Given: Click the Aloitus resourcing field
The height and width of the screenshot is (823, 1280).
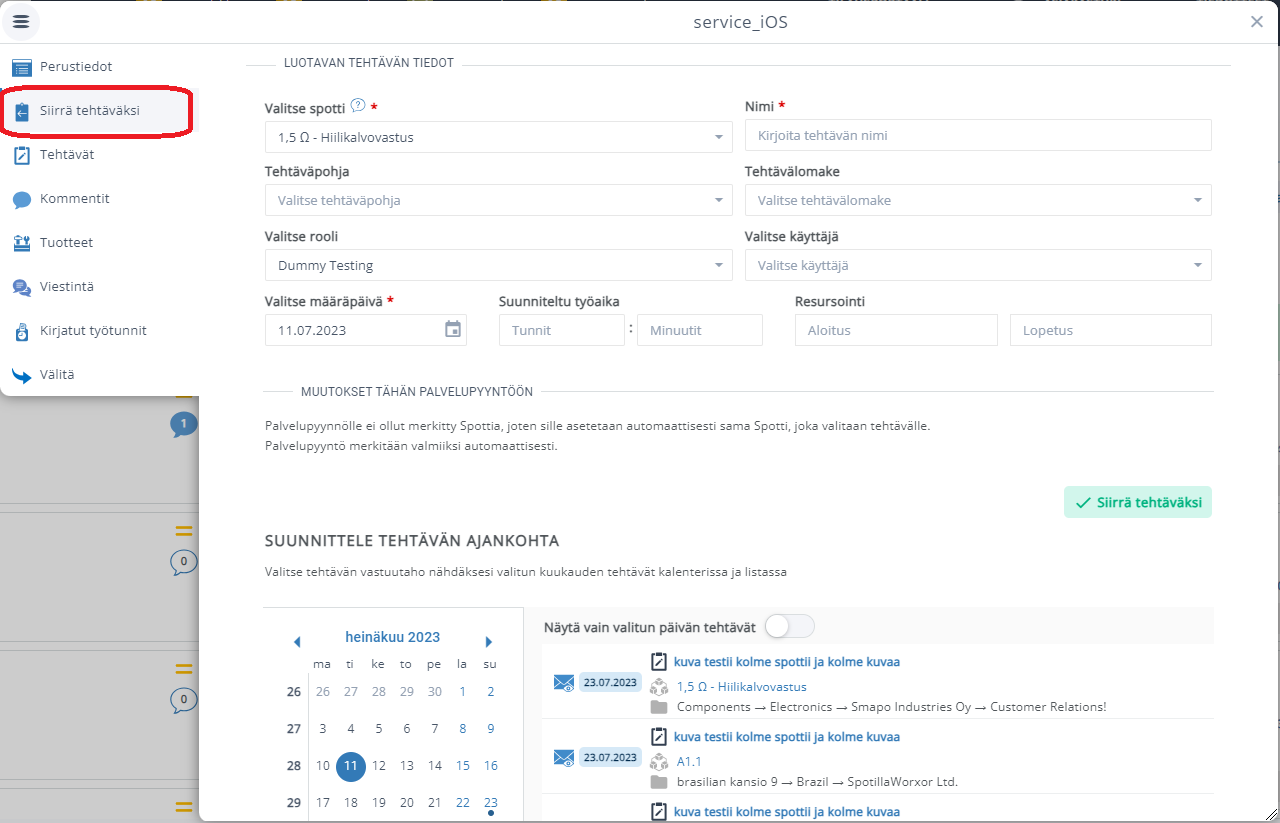Looking at the screenshot, I should click(x=896, y=330).
